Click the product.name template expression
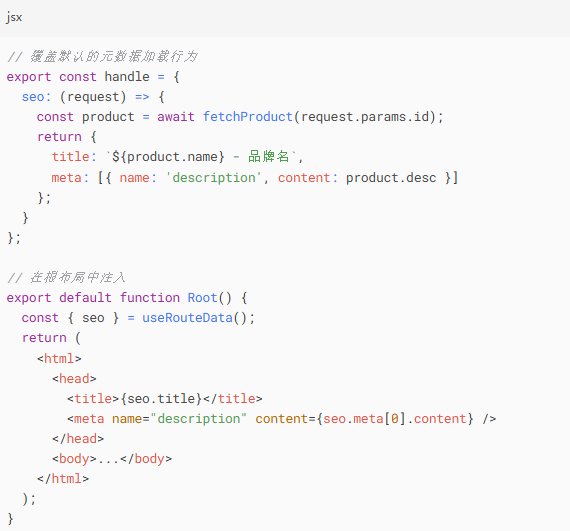The width and height of the screenshot is (570, 531). click(x=168, y=157)
